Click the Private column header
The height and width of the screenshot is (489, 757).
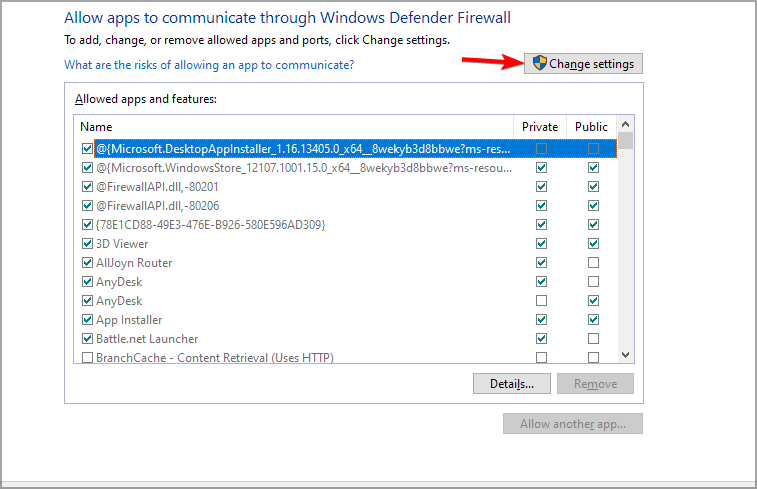(x=540, y=127)
